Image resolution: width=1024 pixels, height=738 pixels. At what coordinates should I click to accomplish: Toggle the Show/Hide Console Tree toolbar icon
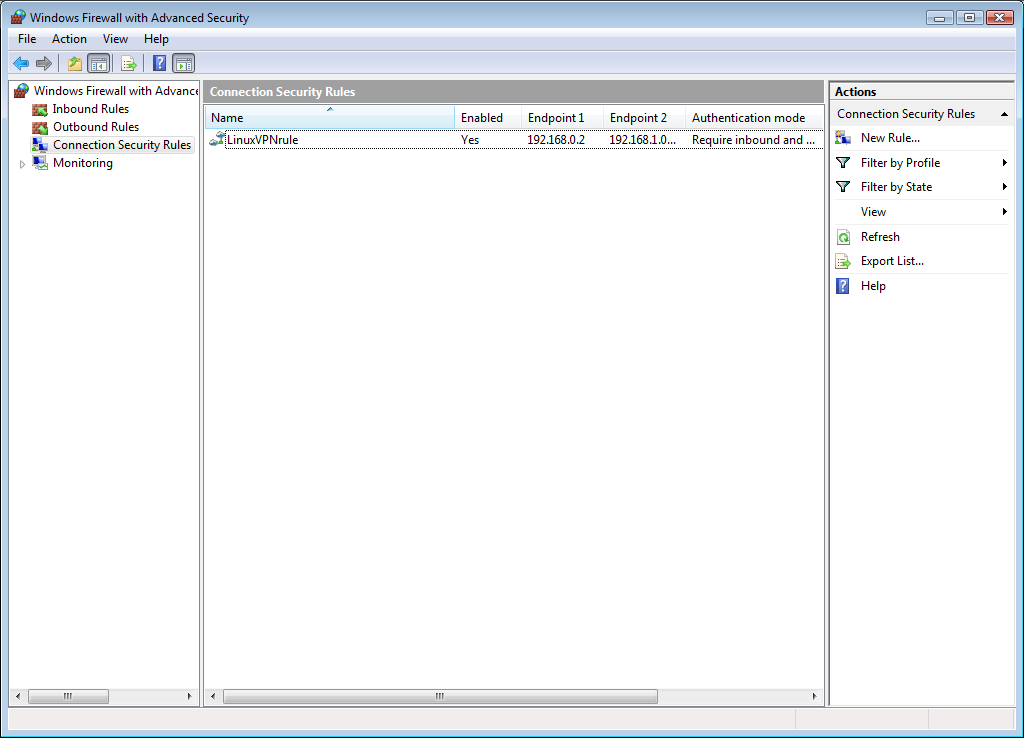pos(99,63)
